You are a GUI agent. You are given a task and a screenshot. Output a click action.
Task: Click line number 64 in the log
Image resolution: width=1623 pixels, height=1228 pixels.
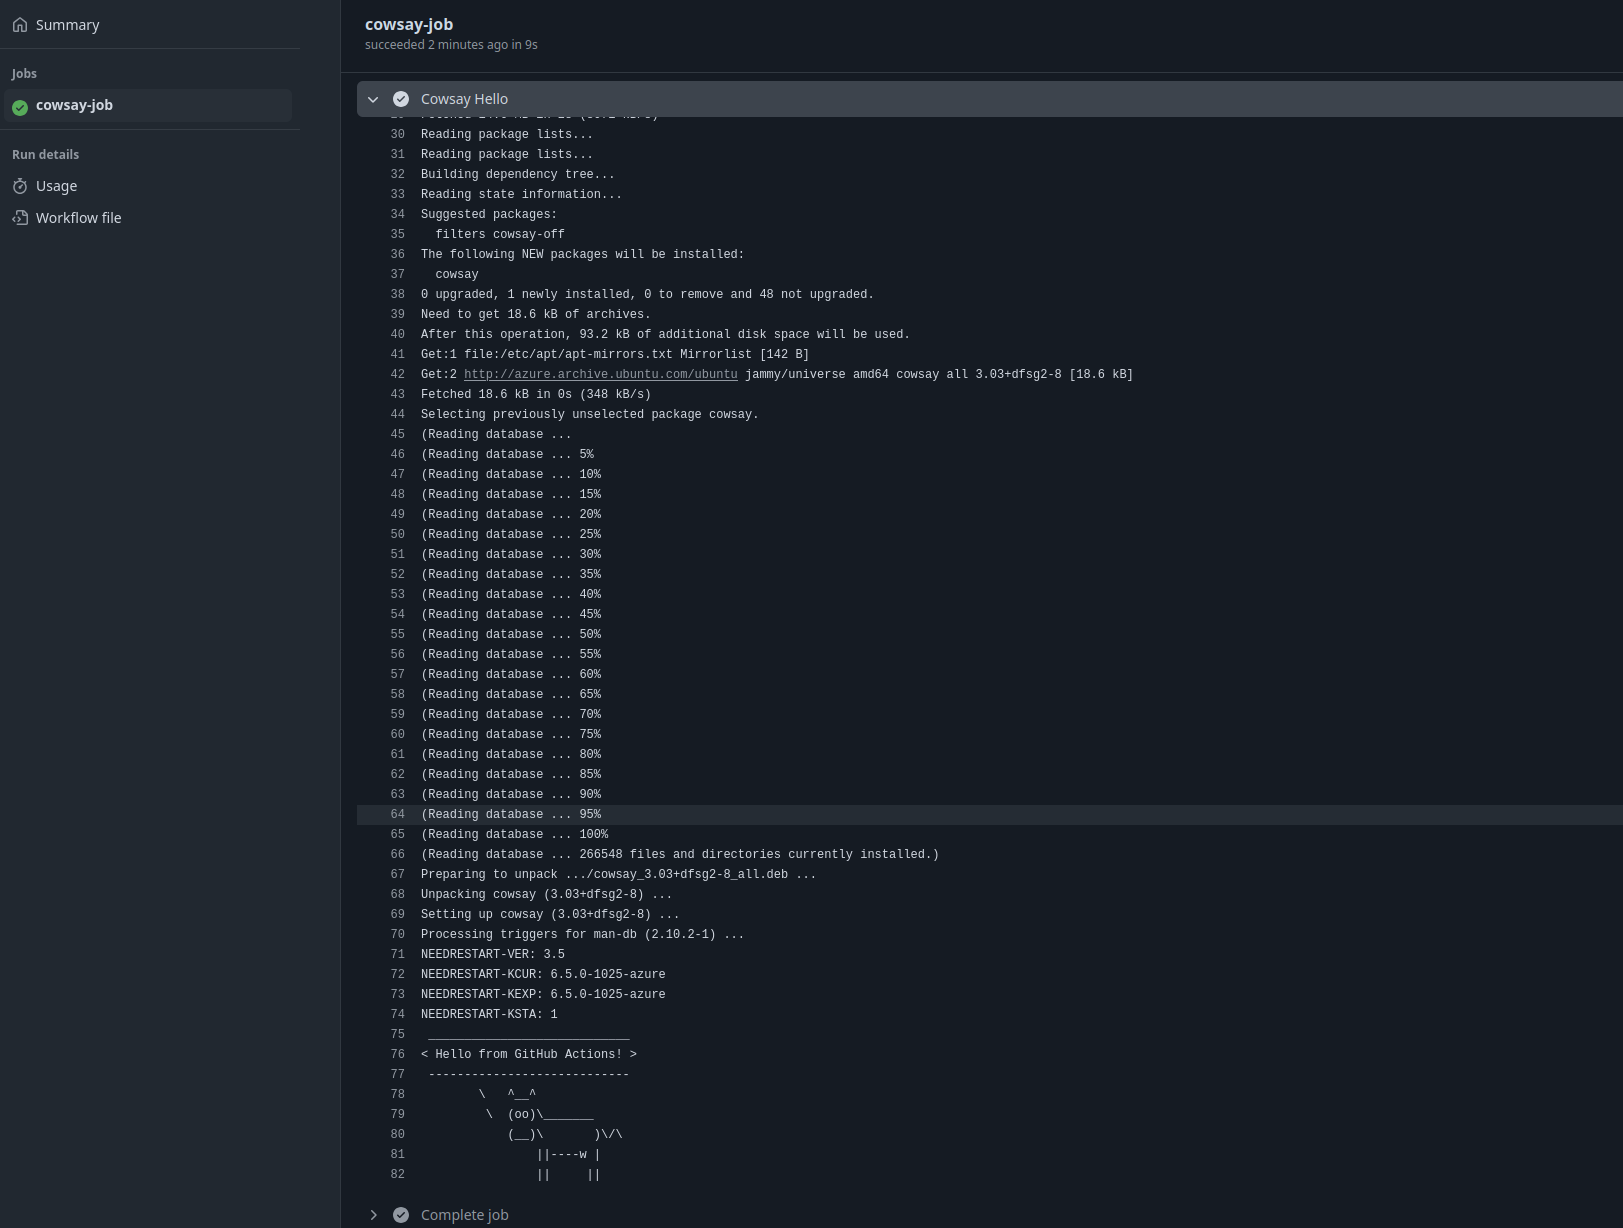(x=397, y=814)
